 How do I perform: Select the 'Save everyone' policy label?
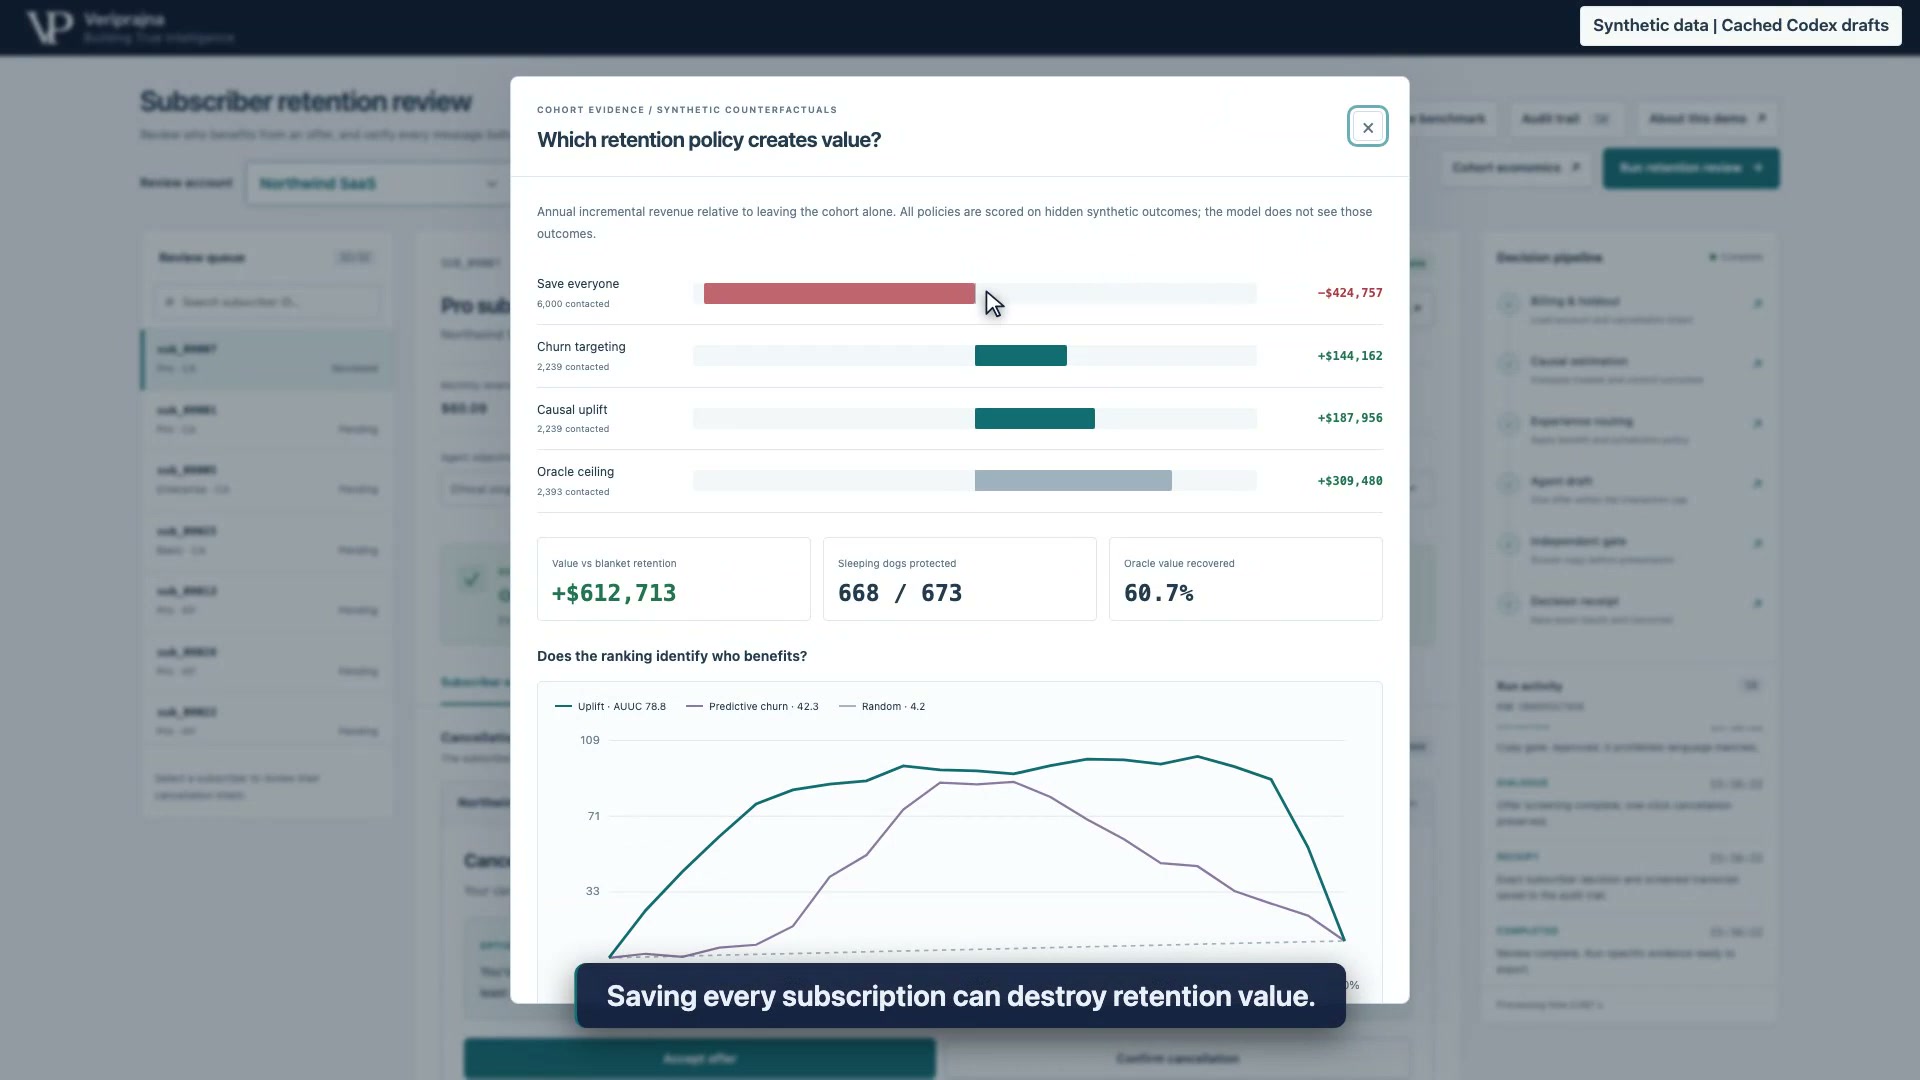point(578,284)
